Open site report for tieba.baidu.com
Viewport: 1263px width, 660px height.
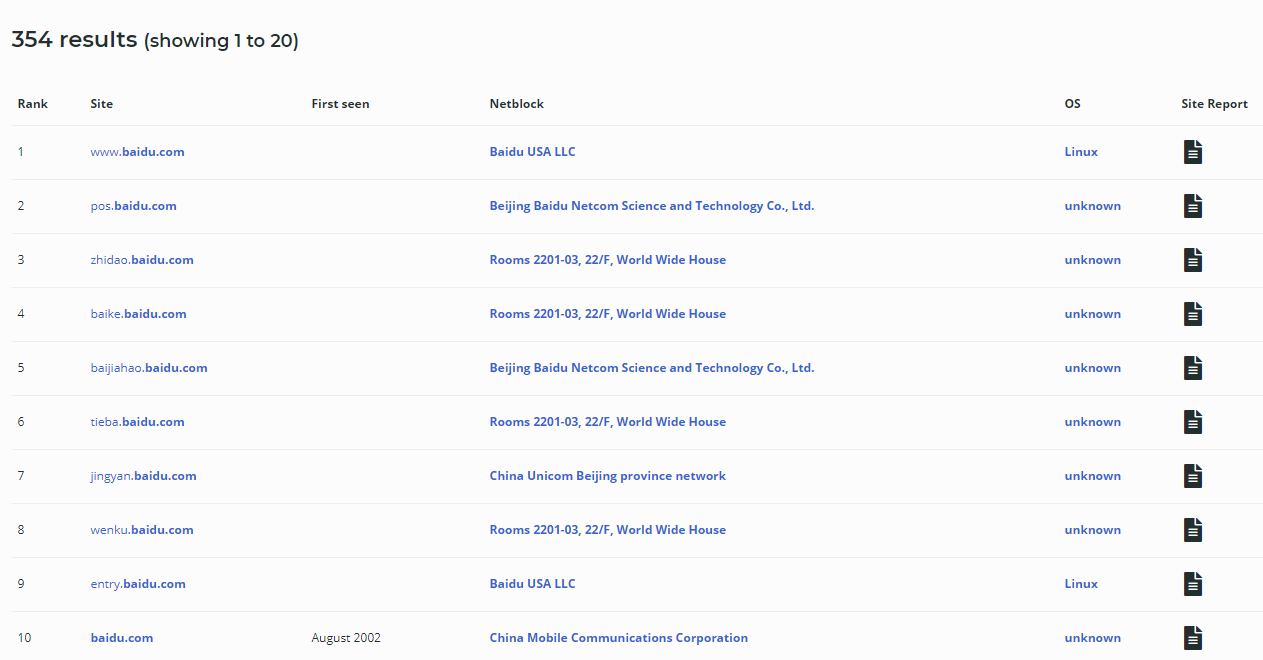click(x=1193, y=422)
